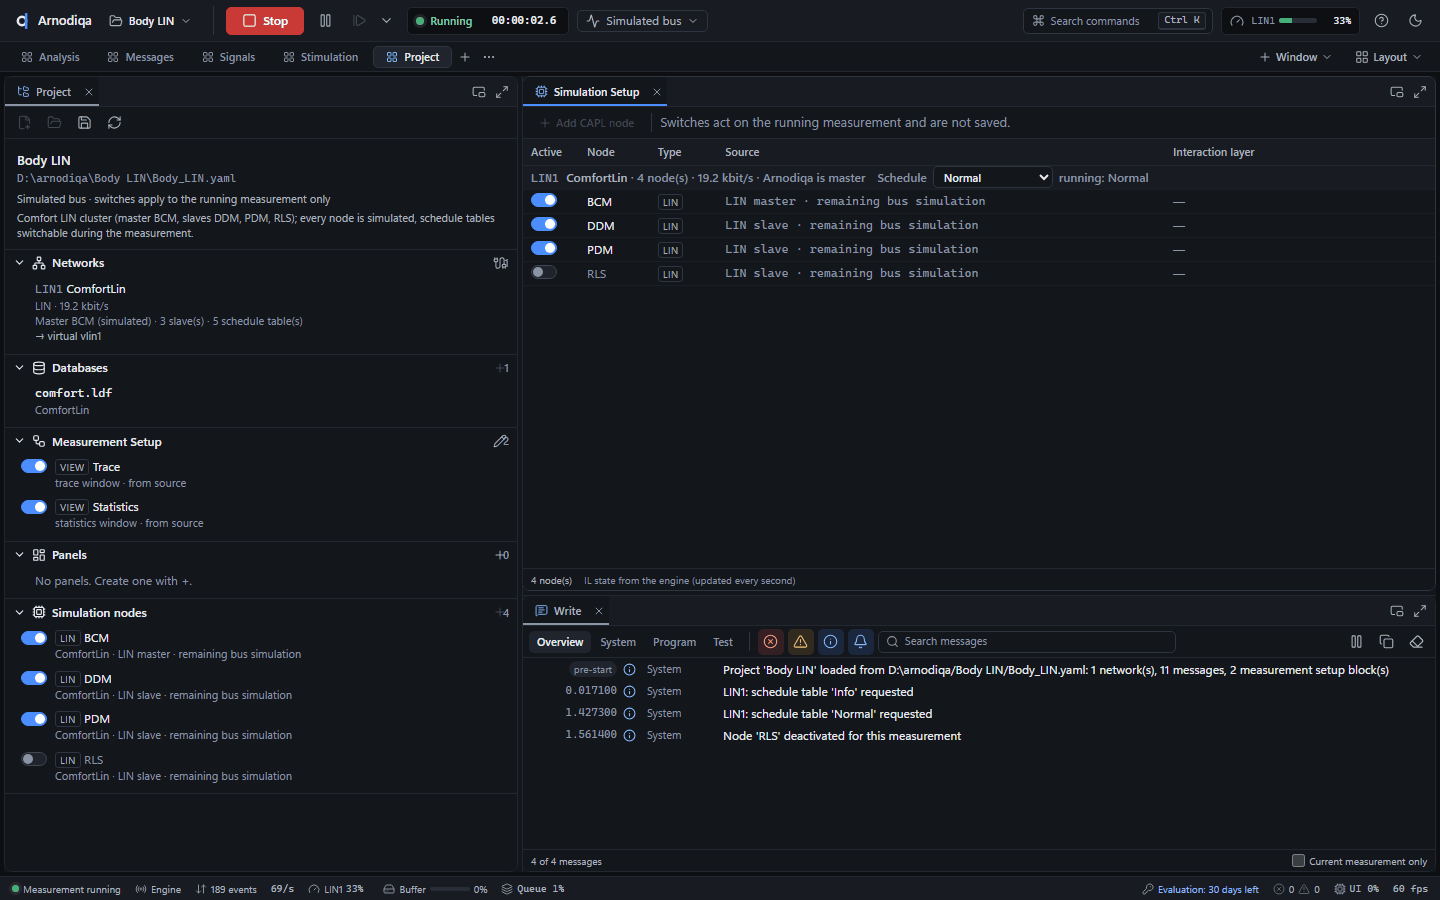1440x900 pixels.
Task: Disable the DDM node in the Project tree
Action: (x=34, y=678)
